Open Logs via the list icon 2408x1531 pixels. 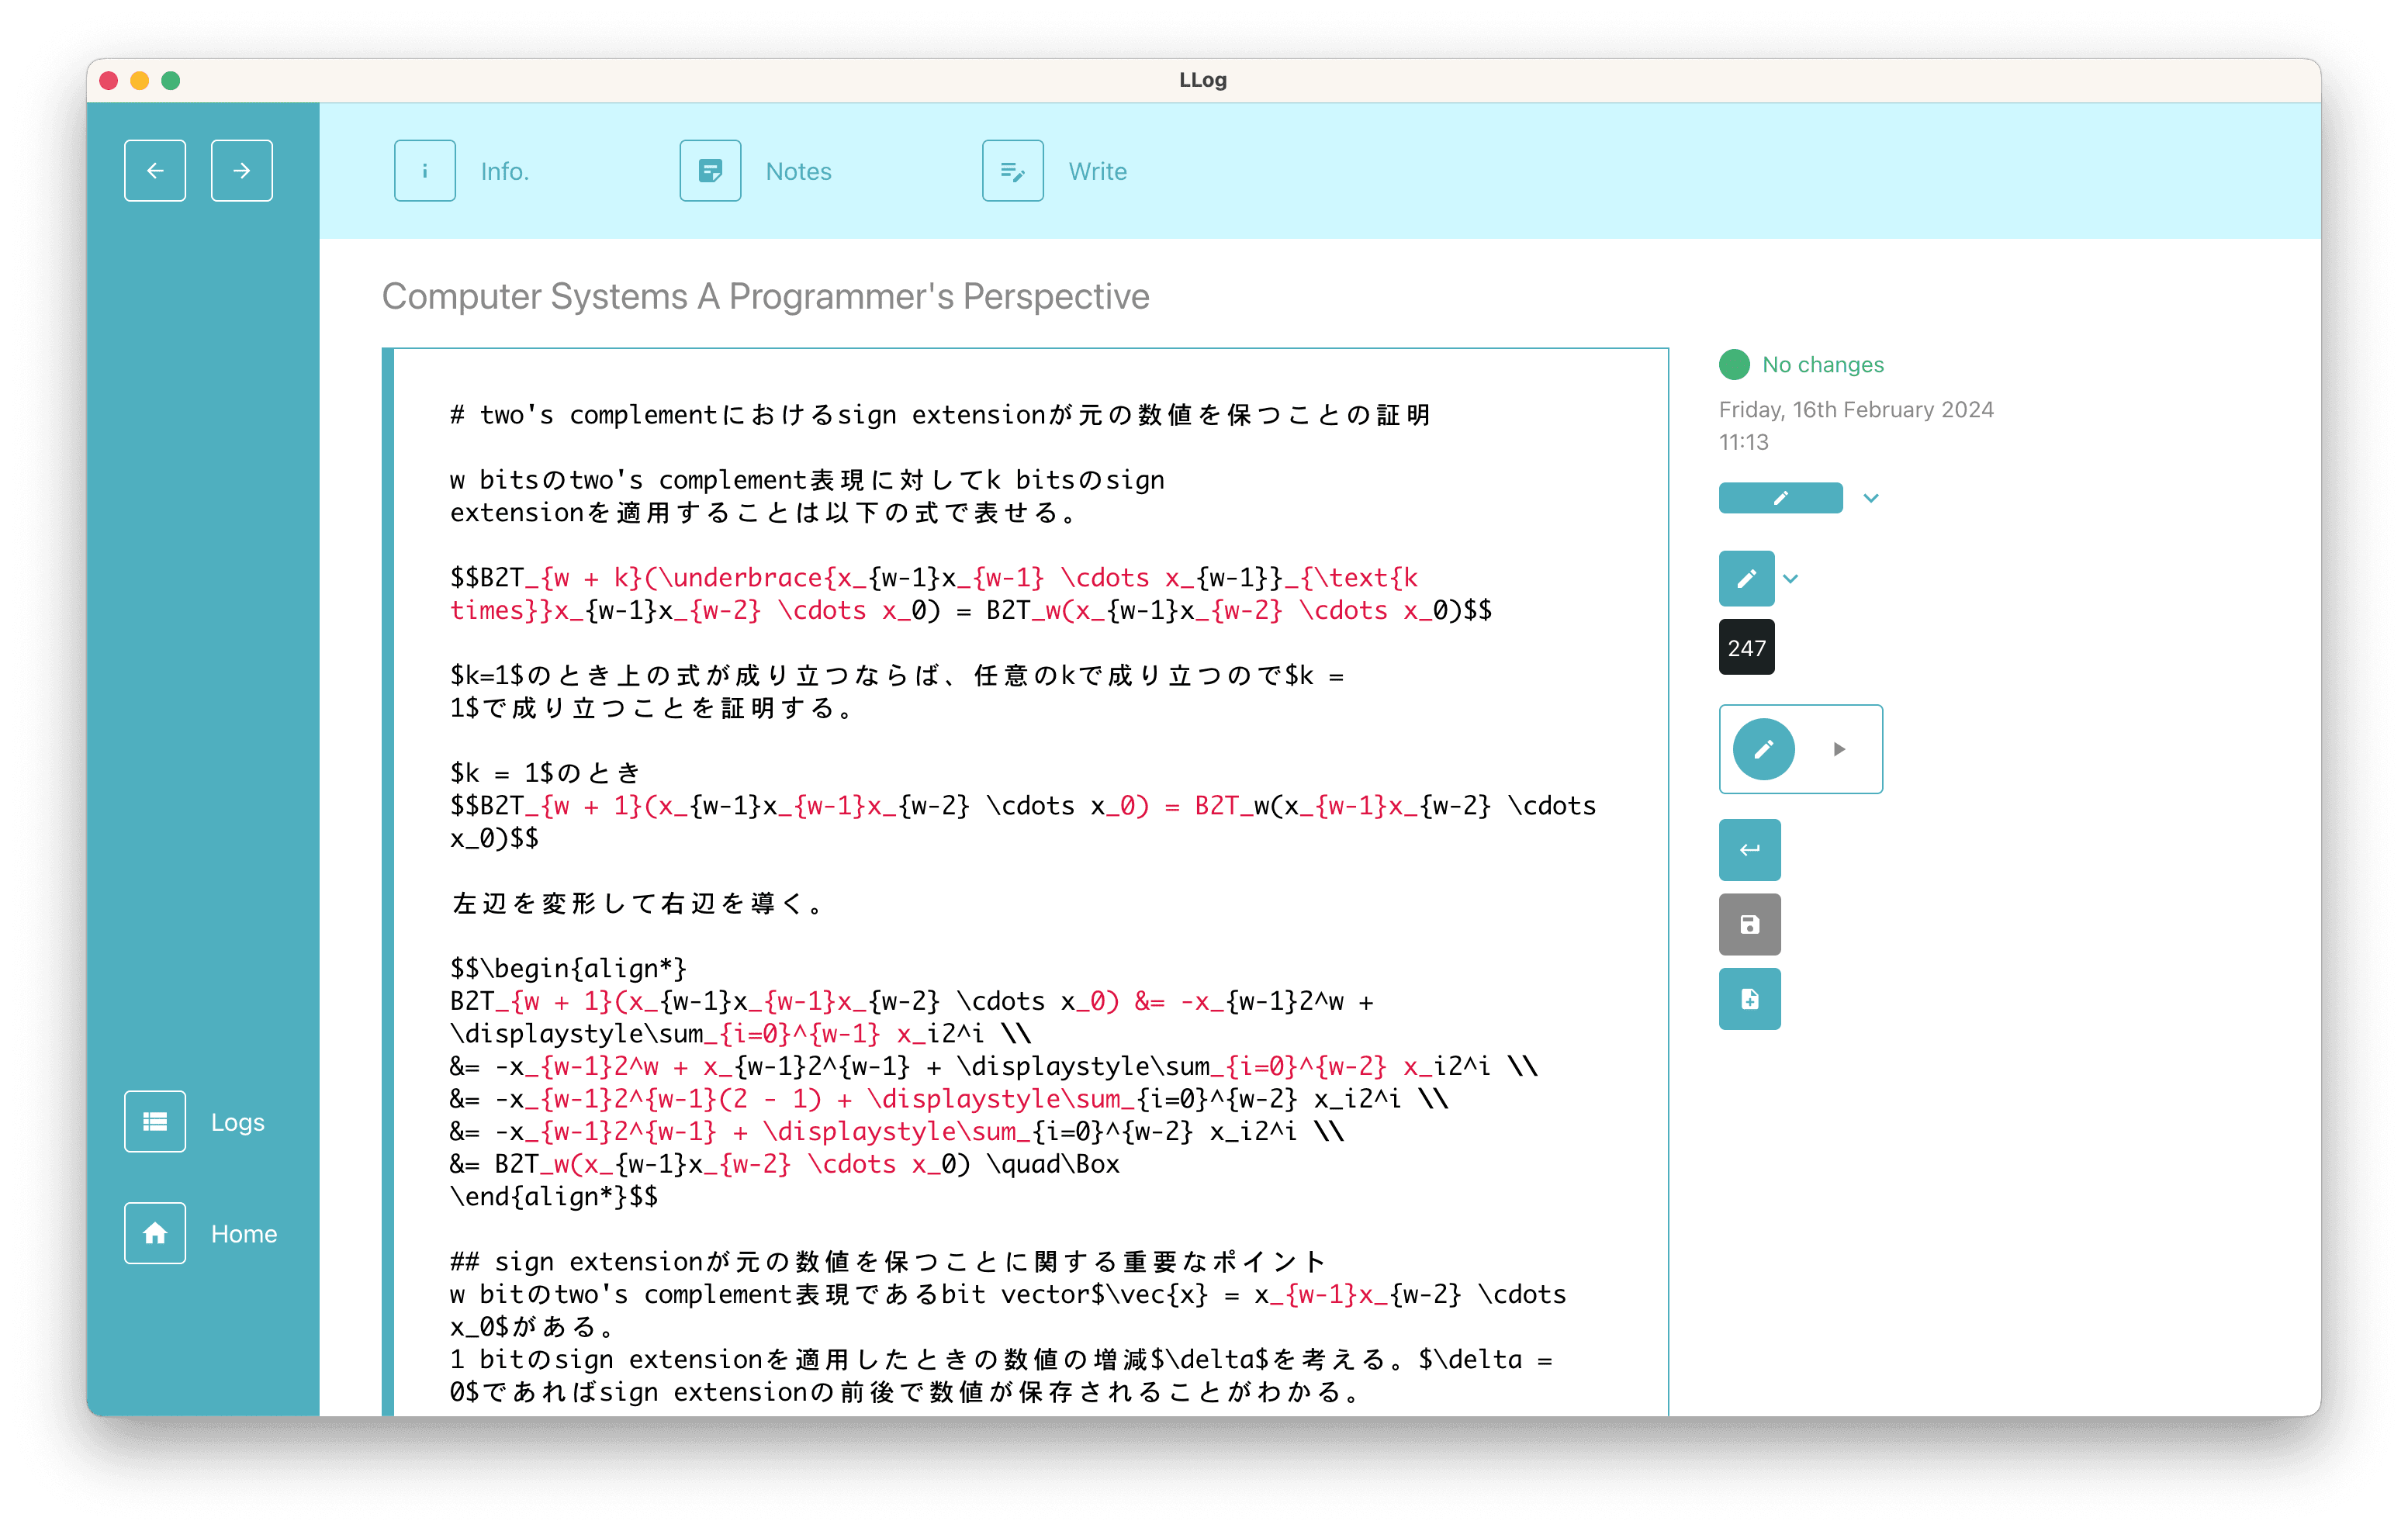[x=155, y=1121]
